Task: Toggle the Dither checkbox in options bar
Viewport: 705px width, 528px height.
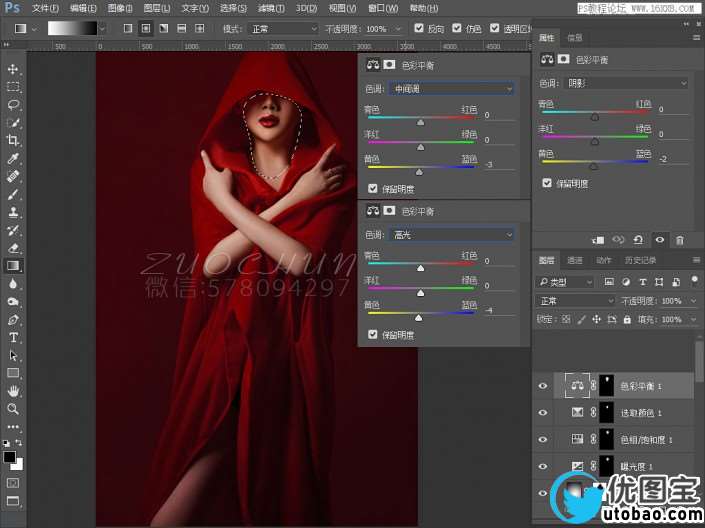Action: click(457, 28)
